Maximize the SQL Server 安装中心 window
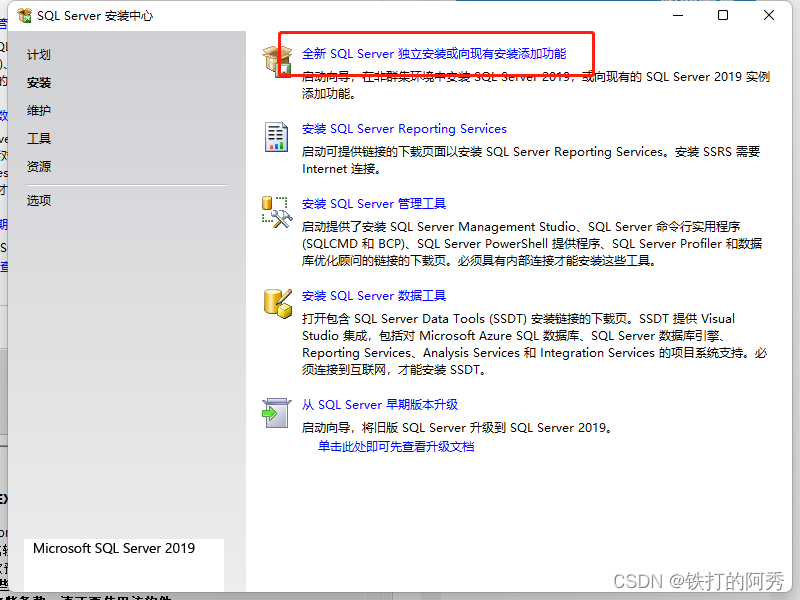The image size is (800, 600). (723, 15)
